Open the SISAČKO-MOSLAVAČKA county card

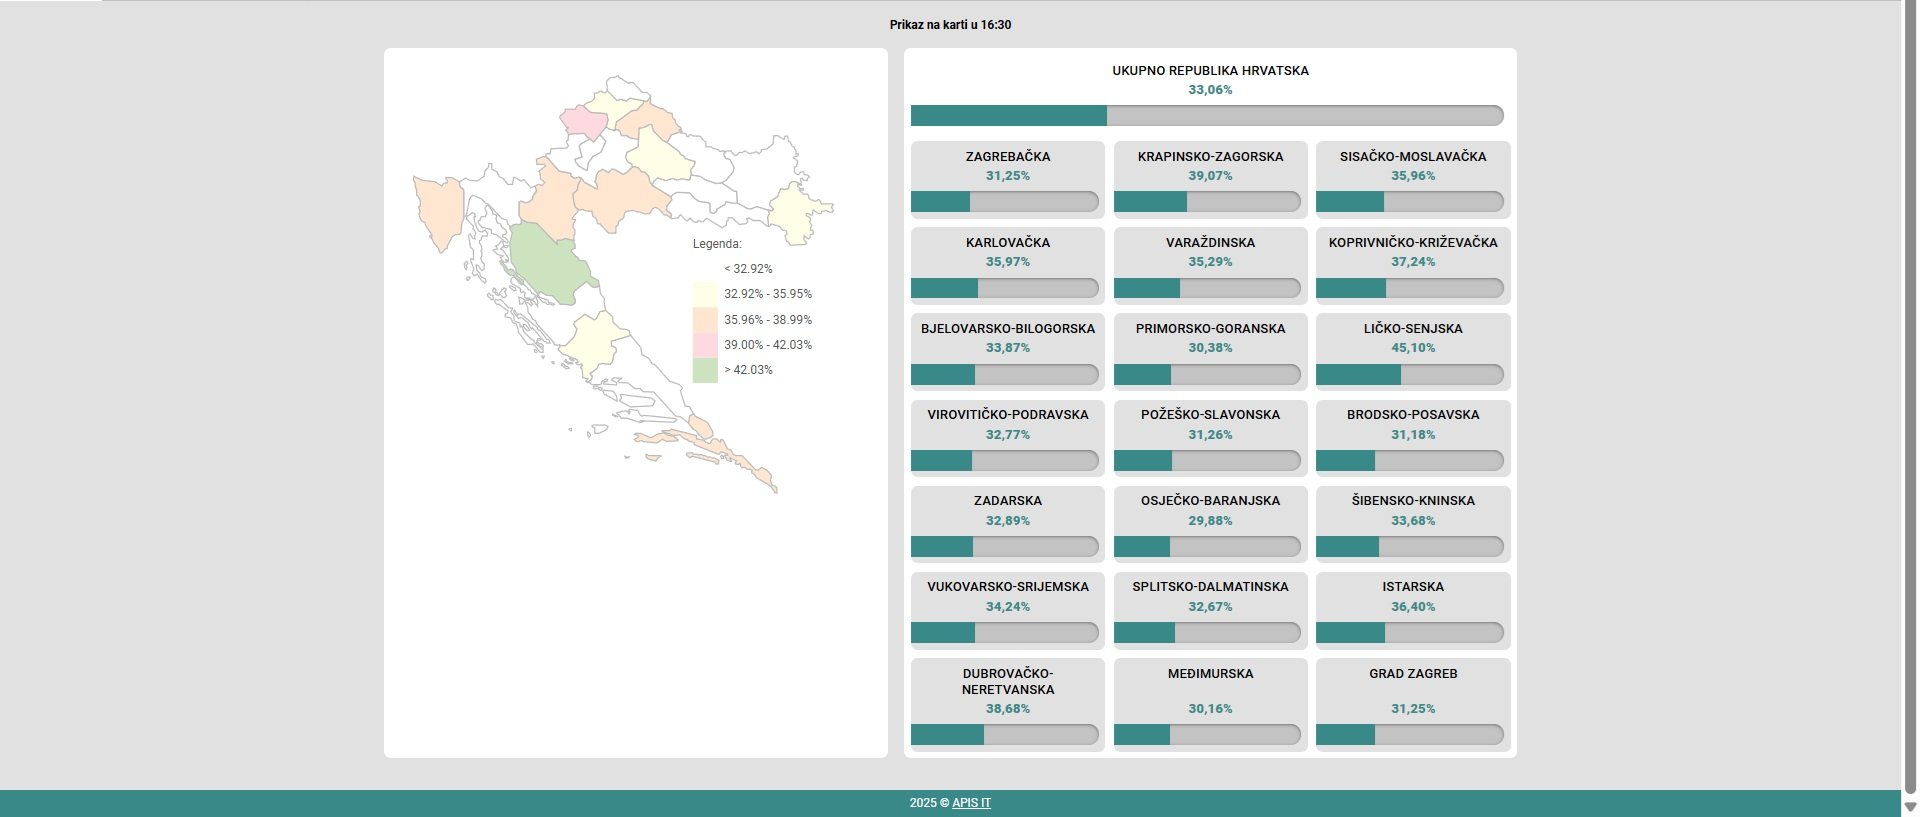(x=1413, y=180)
